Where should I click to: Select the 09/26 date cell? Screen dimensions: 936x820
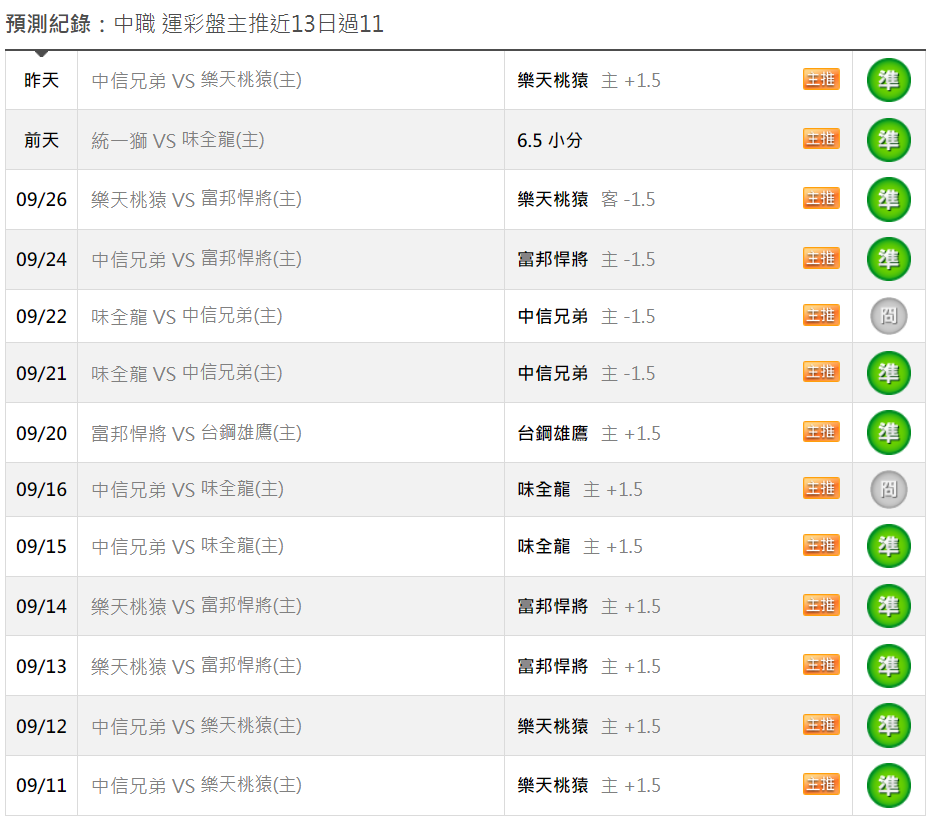(x=41, y=199)
